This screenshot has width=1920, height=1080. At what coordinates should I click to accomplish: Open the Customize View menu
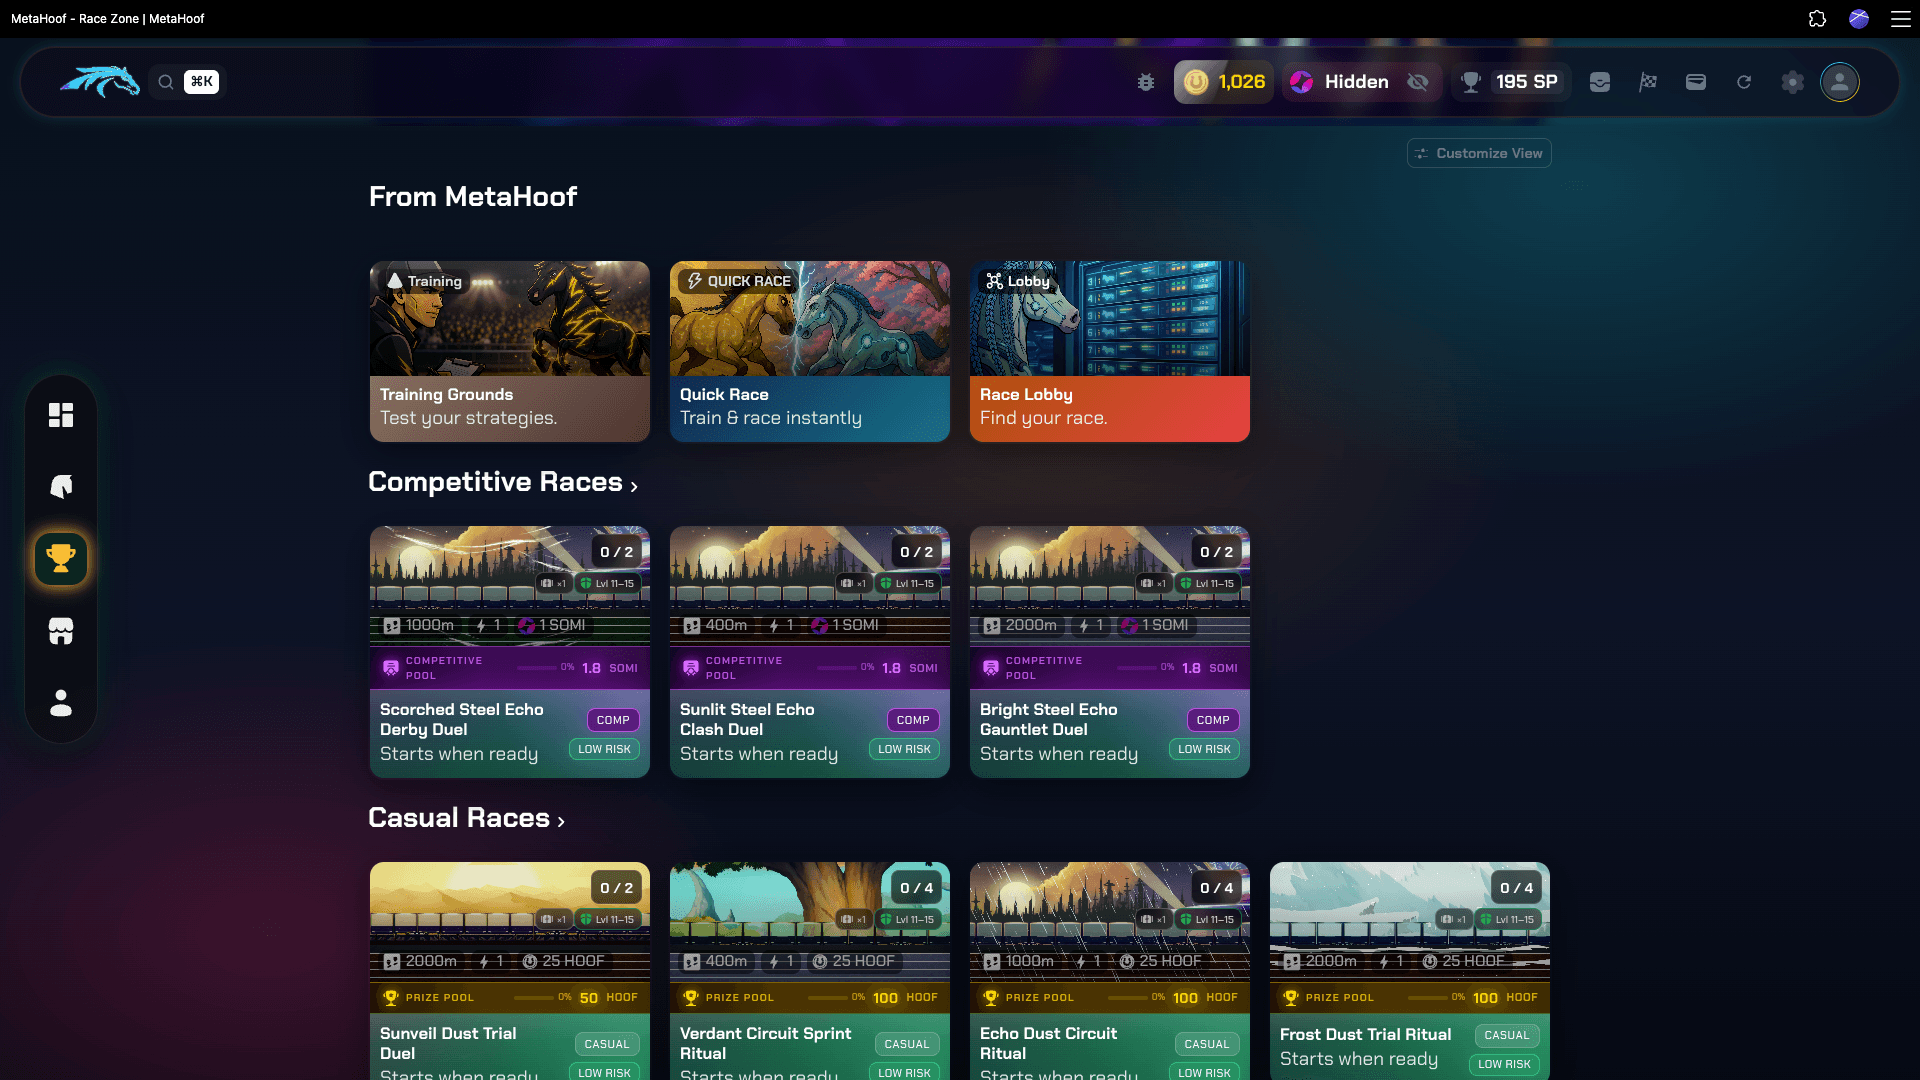1478,153
